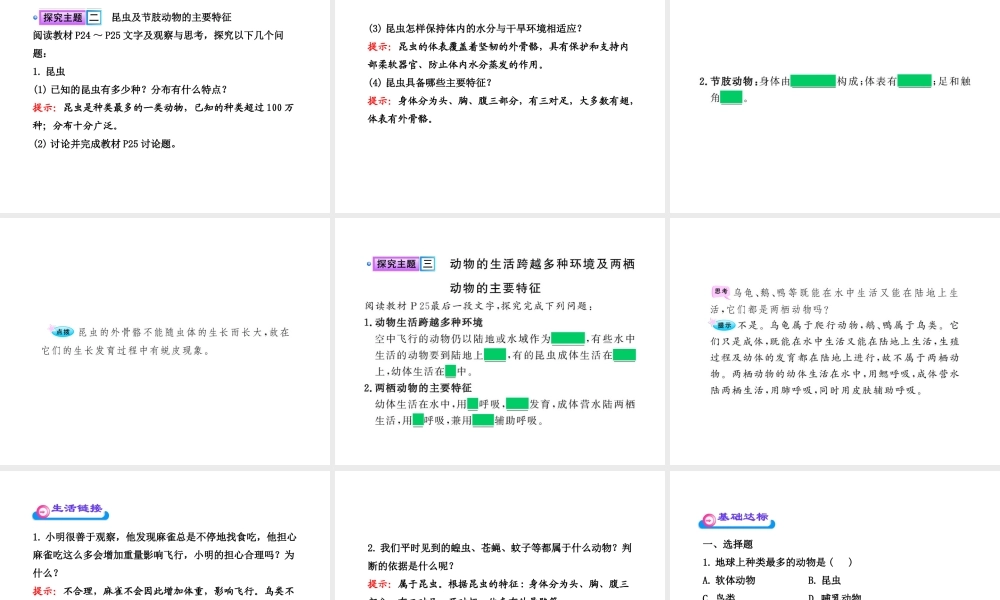Image resolution: width=1000 pixels, height=600 pixels.
Task: Click the text 一、选择题
Action: coord(728,544)
